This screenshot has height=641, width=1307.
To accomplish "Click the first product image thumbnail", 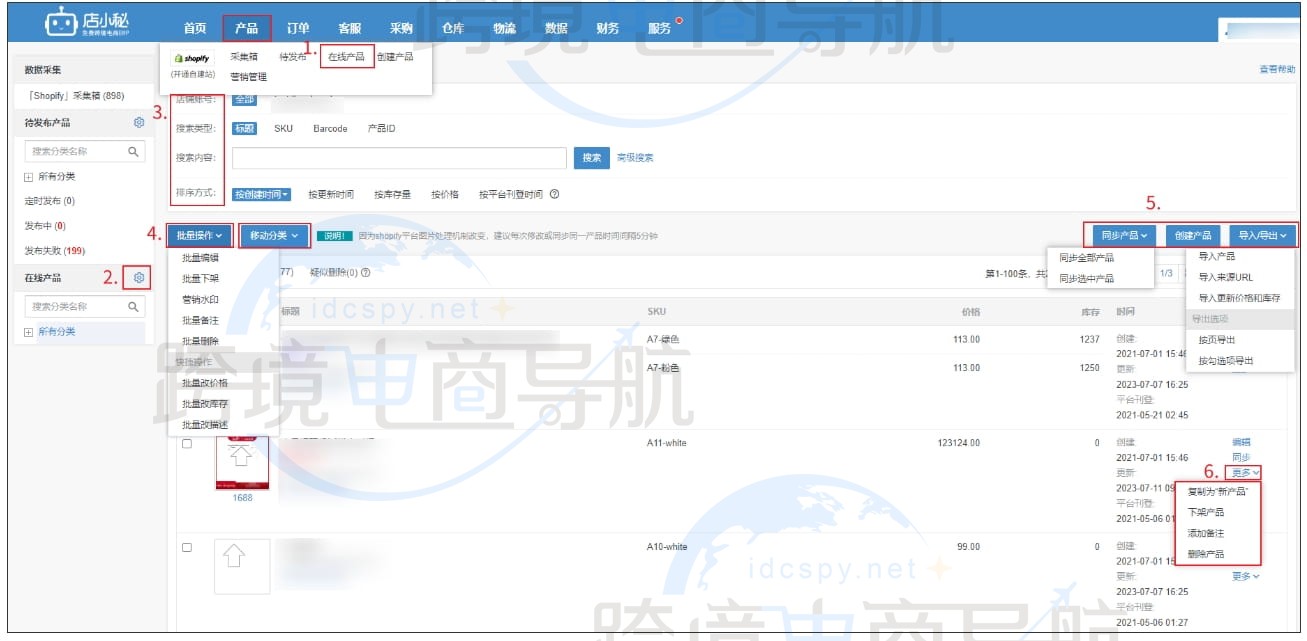I will [242, 460].
